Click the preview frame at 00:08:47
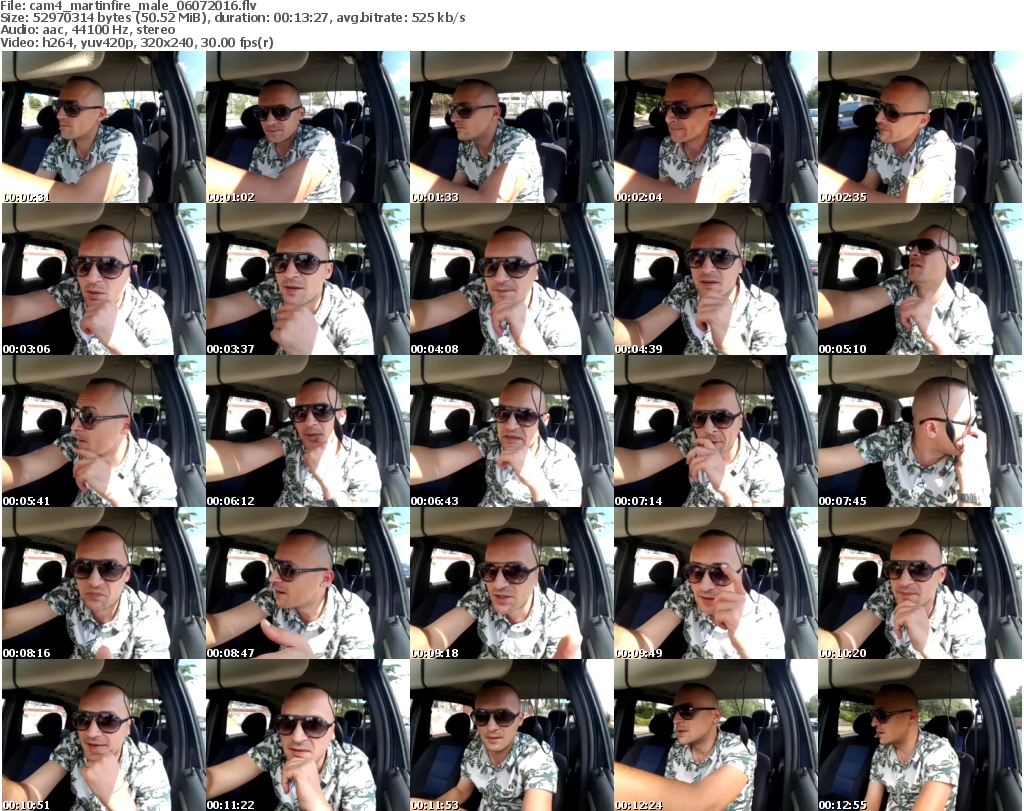The image size is (1024, 811). [308, 583]
